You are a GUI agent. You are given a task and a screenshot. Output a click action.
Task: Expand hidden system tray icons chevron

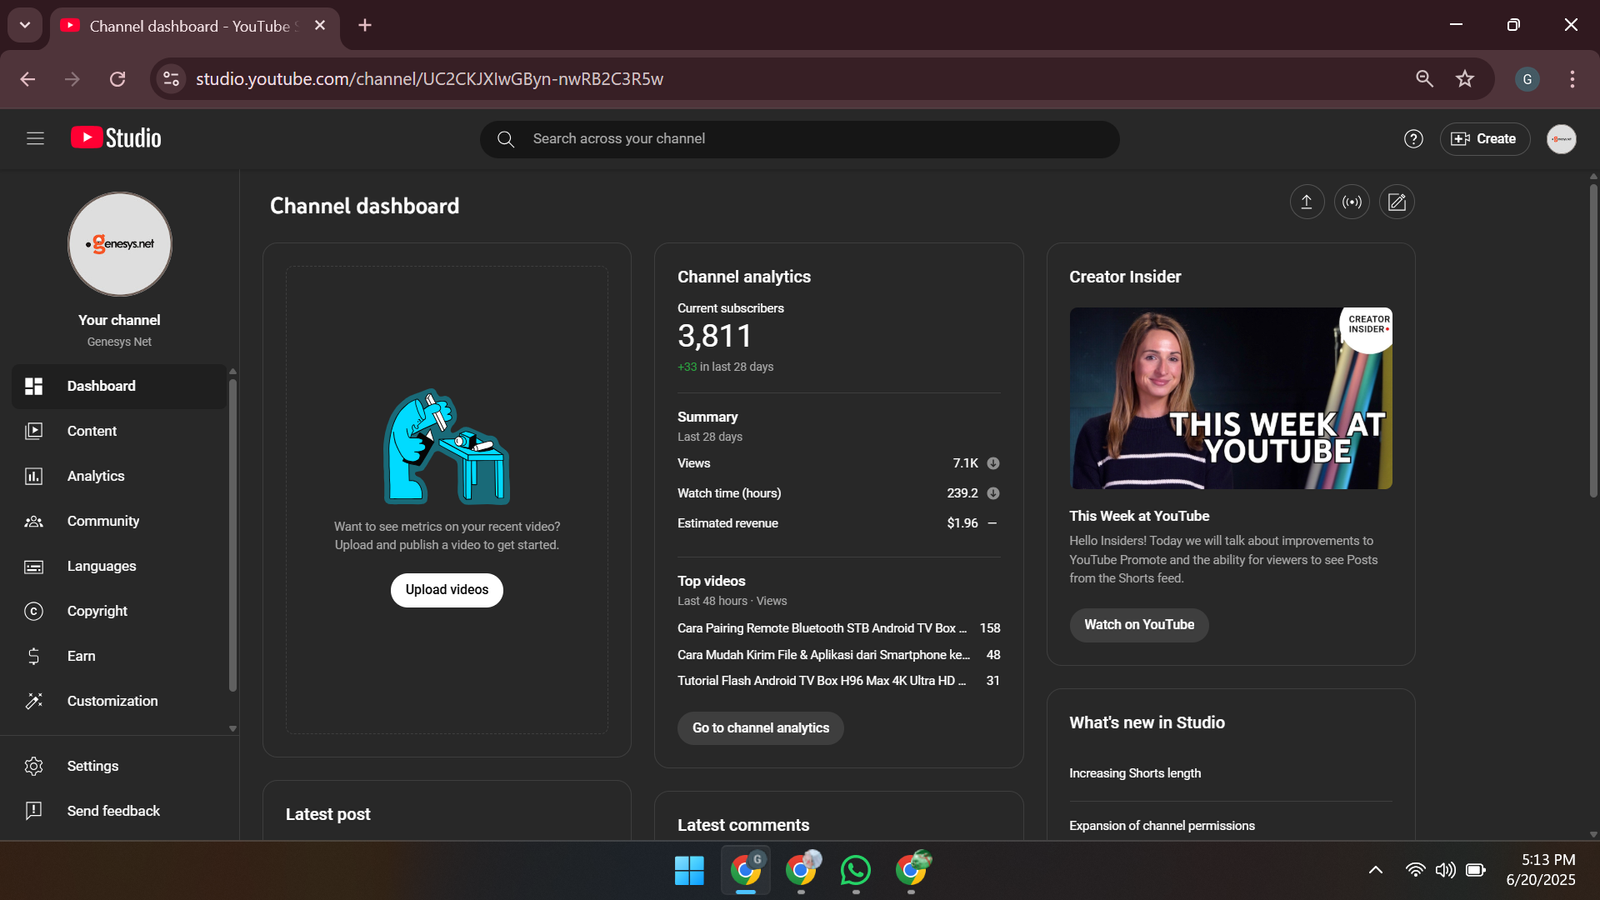tap(1376, 870)
